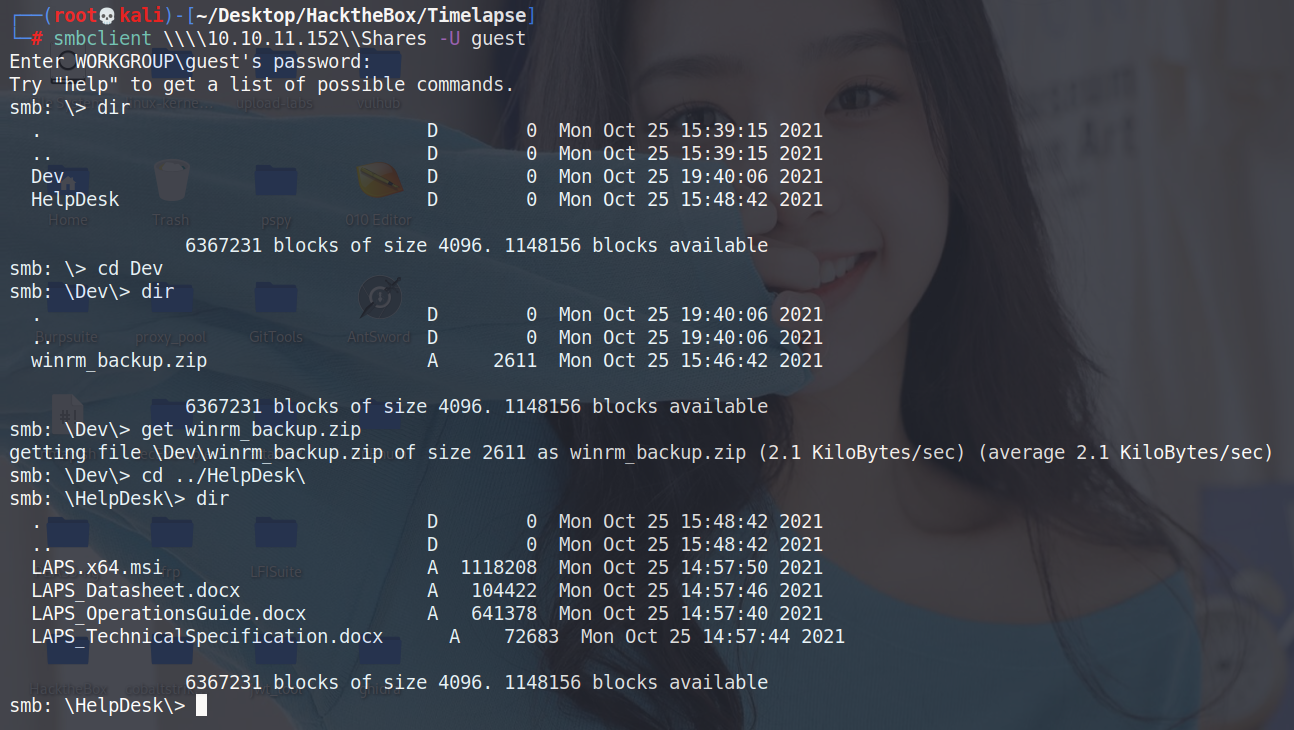Viewport: 1294px width, 730px height.
Task: Click the 'Try "help"' hint line
Action: [261, 85]
